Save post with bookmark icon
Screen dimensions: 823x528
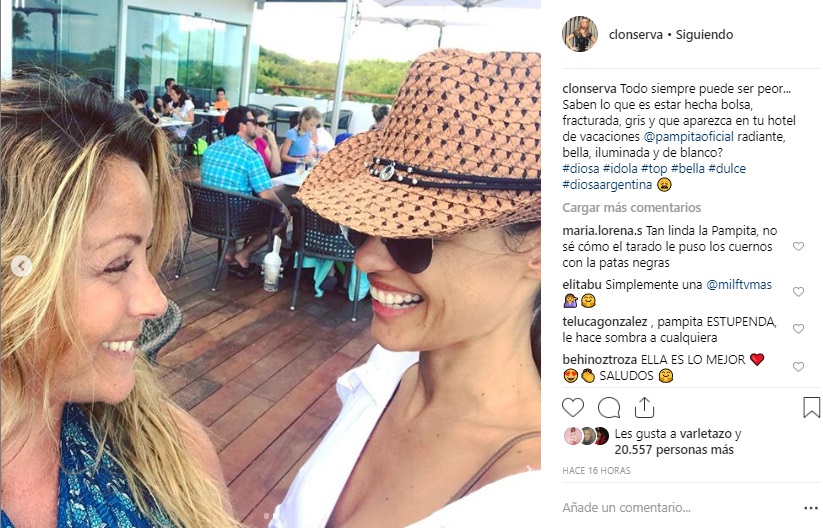(x=811, y=407)
